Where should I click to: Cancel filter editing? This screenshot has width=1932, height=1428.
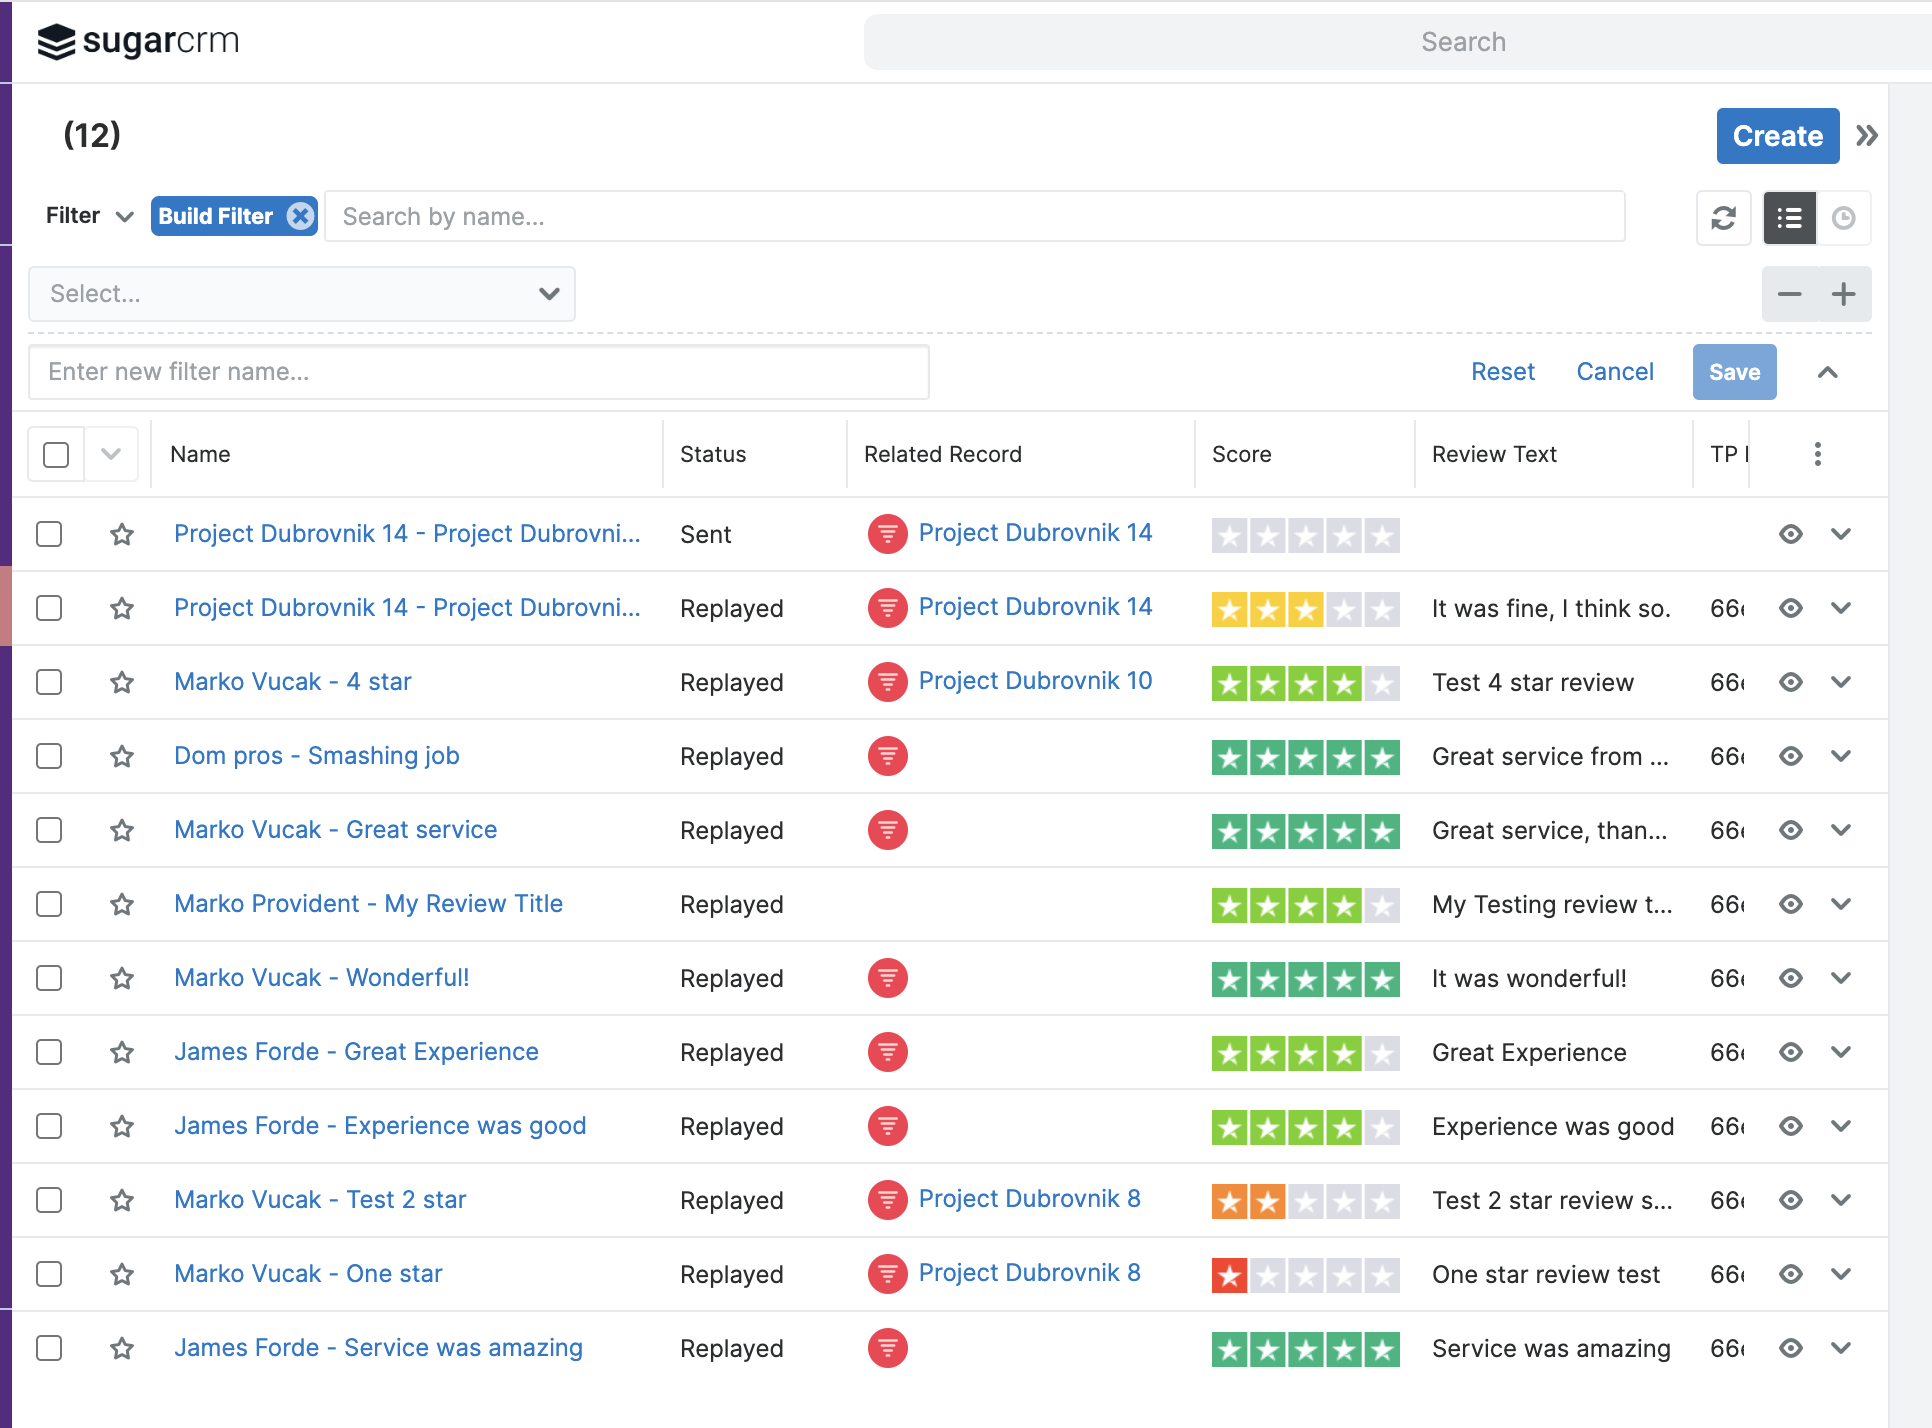(1615, 372)
